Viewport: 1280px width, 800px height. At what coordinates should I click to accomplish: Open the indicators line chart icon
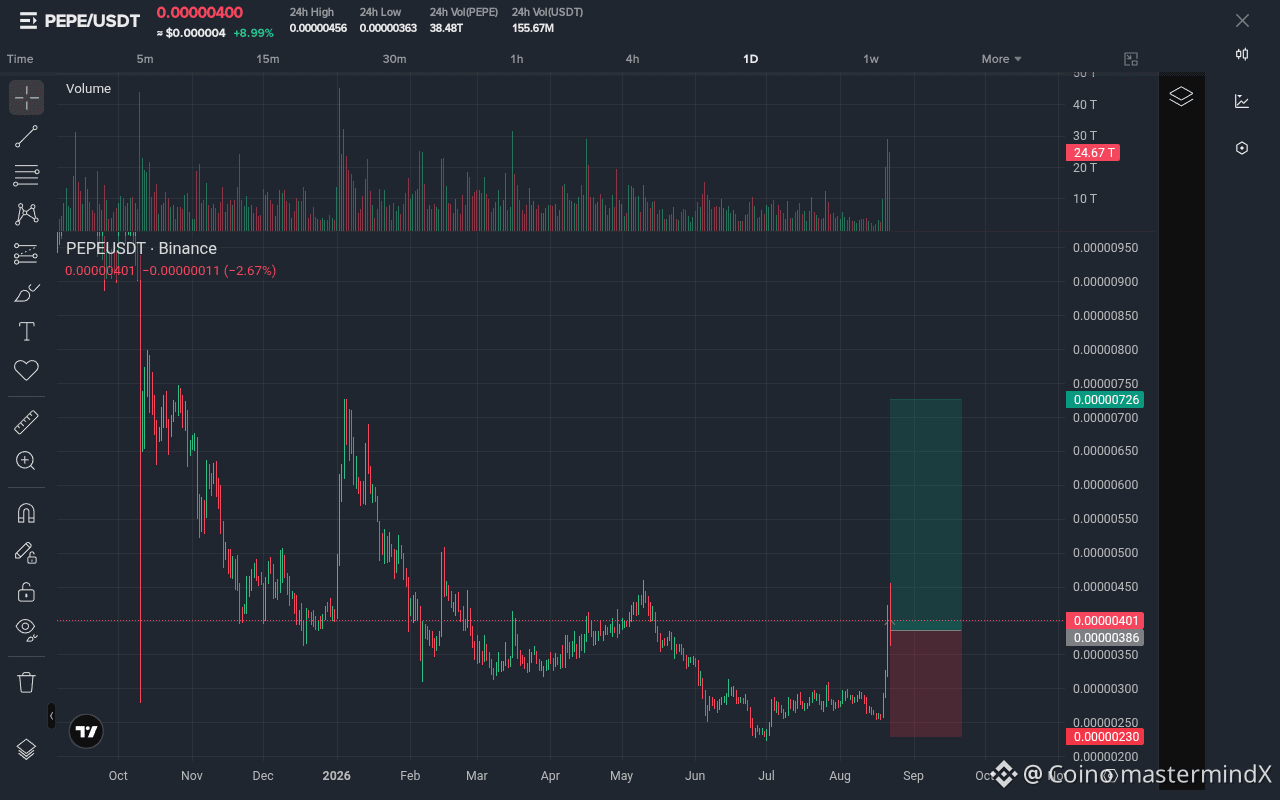click(1242, 101)
